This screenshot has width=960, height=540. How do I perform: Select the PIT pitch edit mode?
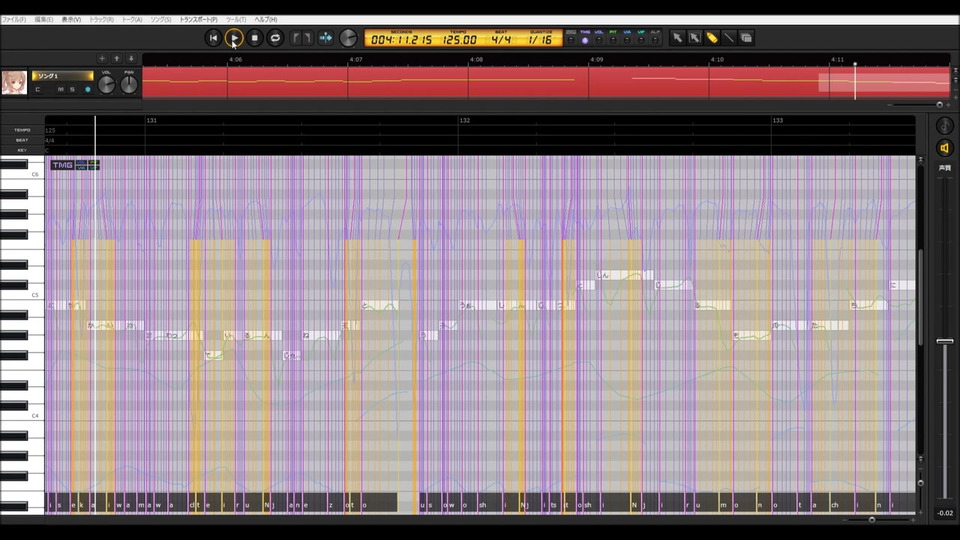coord(613,40)
